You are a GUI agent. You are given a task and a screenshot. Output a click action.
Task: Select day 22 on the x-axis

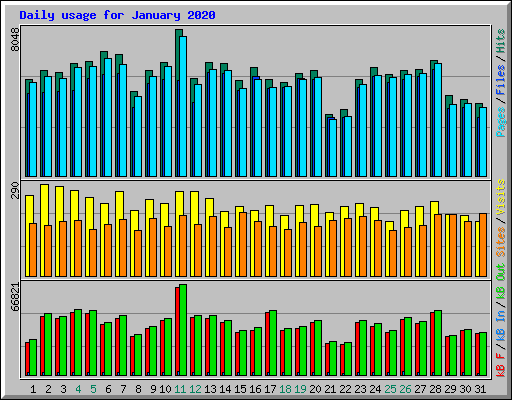click(345, 389)
